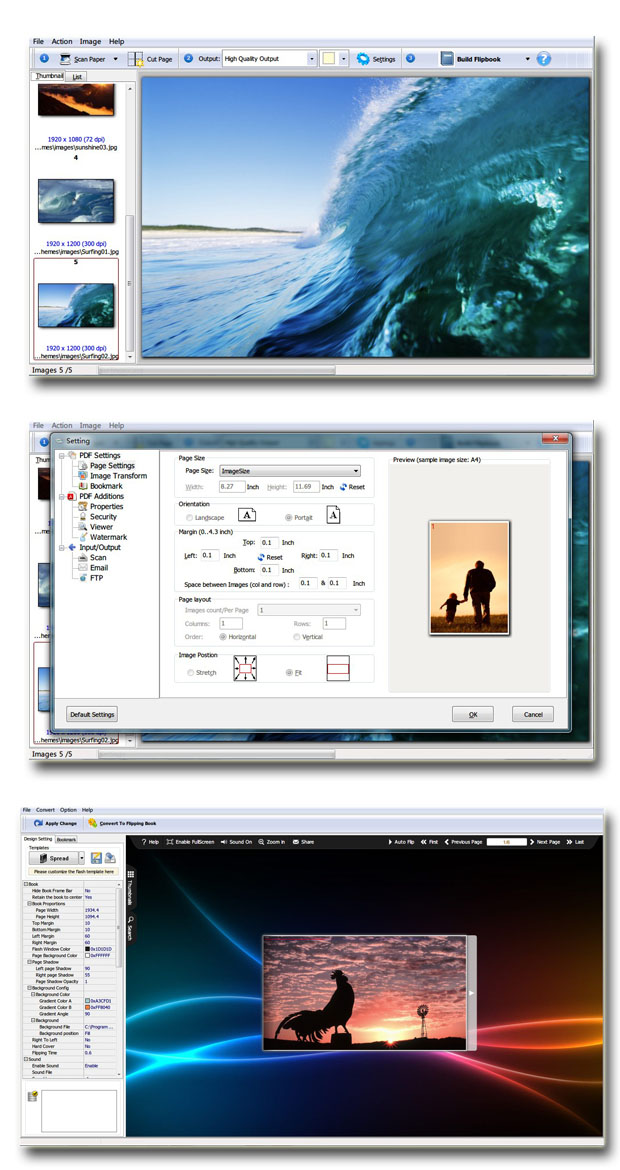Click the Default Settings button
Image resolution: width=620 pixels, height=1170 pixels.
pos(92,714)
